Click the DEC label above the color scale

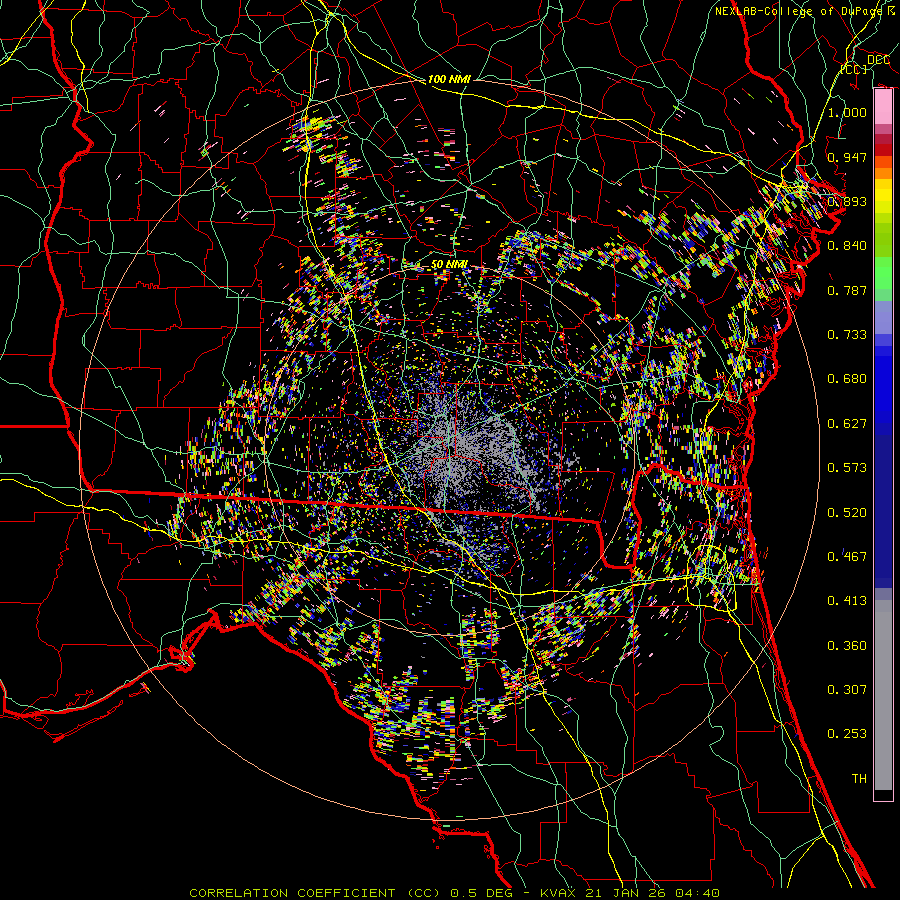(x=878, y=60)
